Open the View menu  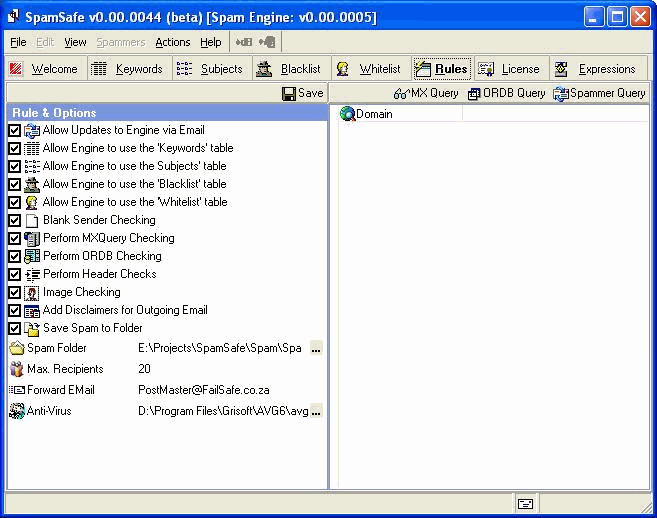[x=75, y=42]
